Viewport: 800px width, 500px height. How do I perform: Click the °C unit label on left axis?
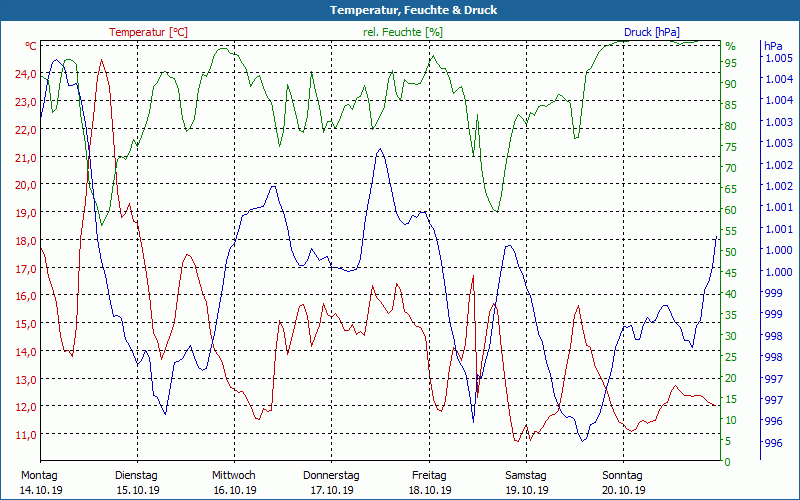[30, 46]
